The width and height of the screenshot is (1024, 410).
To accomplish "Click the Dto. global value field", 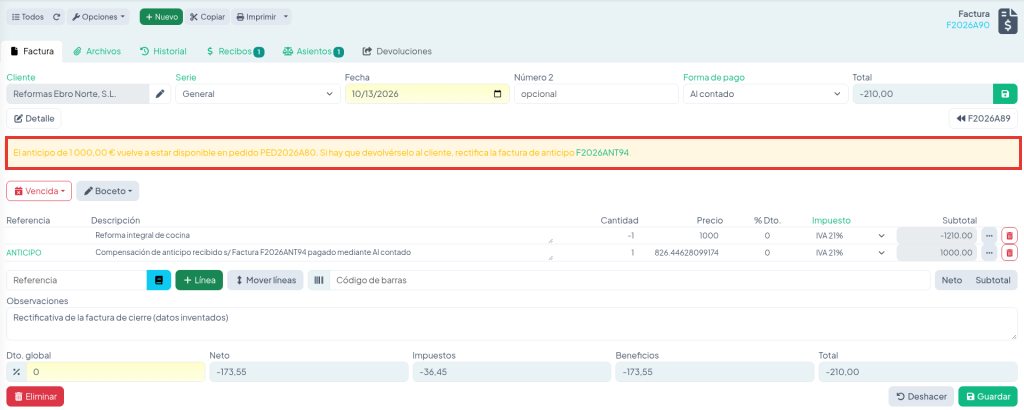I will tap(116, 371).
